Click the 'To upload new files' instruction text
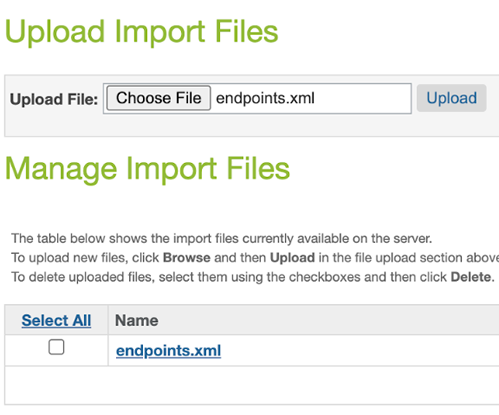499x415 pixels. [255, 258]
